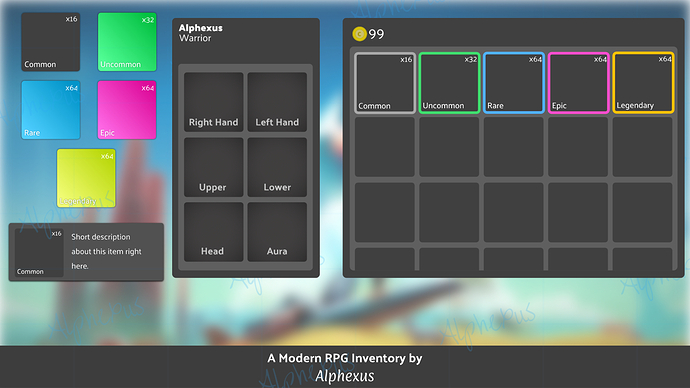This screenshot has height=388, width=690.
Task: Select the pink-bordered Epic inventory item
Action: pyautogui.click(x=578, y=83)
